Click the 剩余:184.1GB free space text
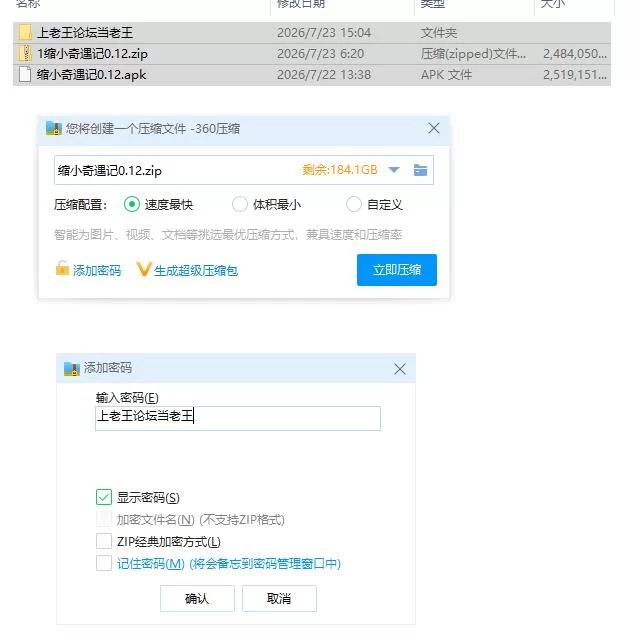The height and width of the screenshot is (639, 634). coord(340,170)
